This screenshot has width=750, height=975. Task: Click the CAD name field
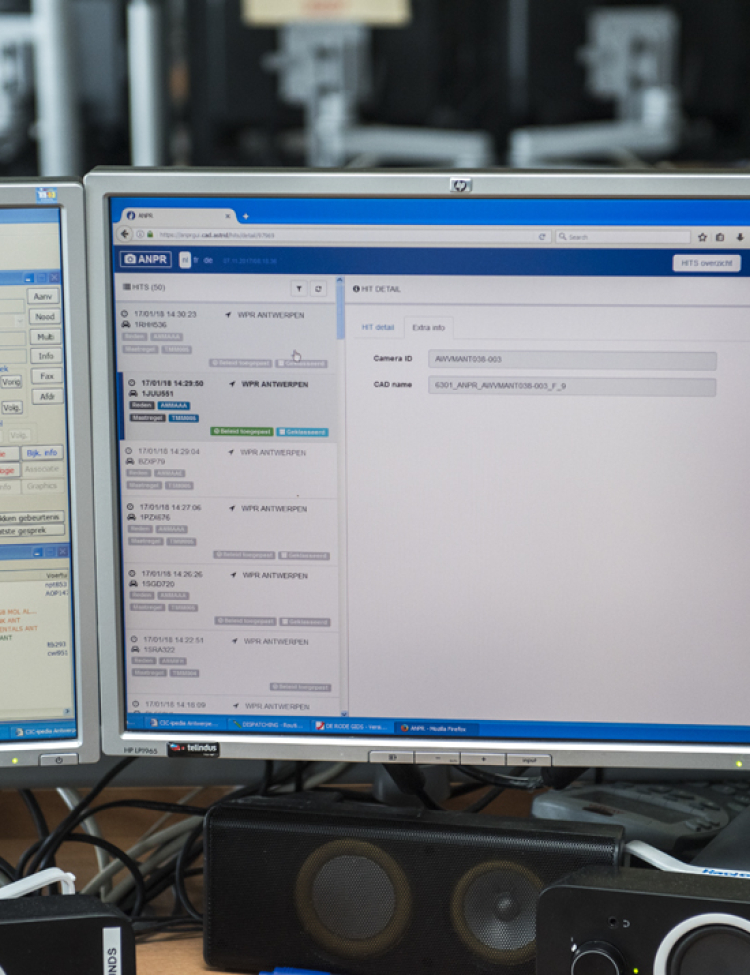coord(571,386)
